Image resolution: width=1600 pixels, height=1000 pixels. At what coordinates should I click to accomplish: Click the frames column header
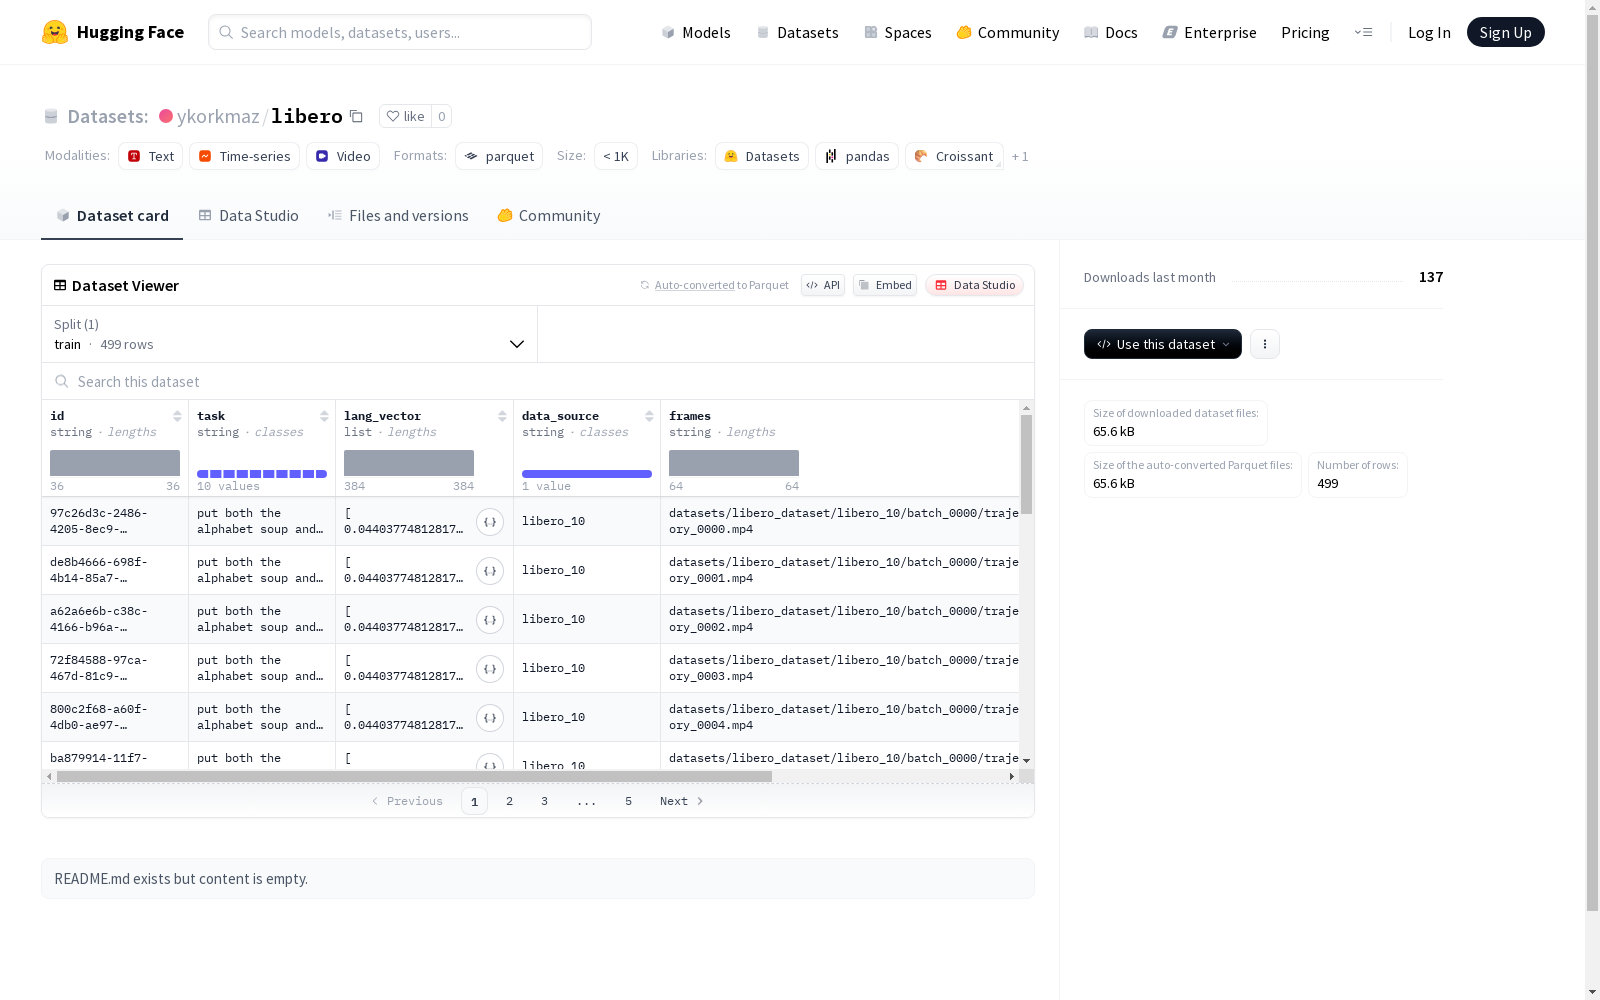click(690, 416)
